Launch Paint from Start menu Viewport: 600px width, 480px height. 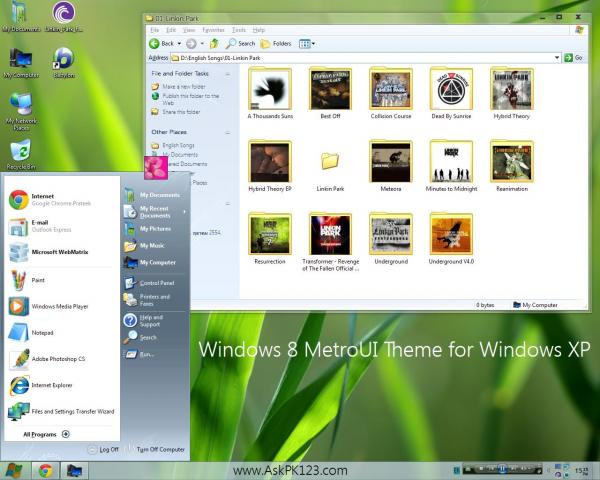[61, 280]
